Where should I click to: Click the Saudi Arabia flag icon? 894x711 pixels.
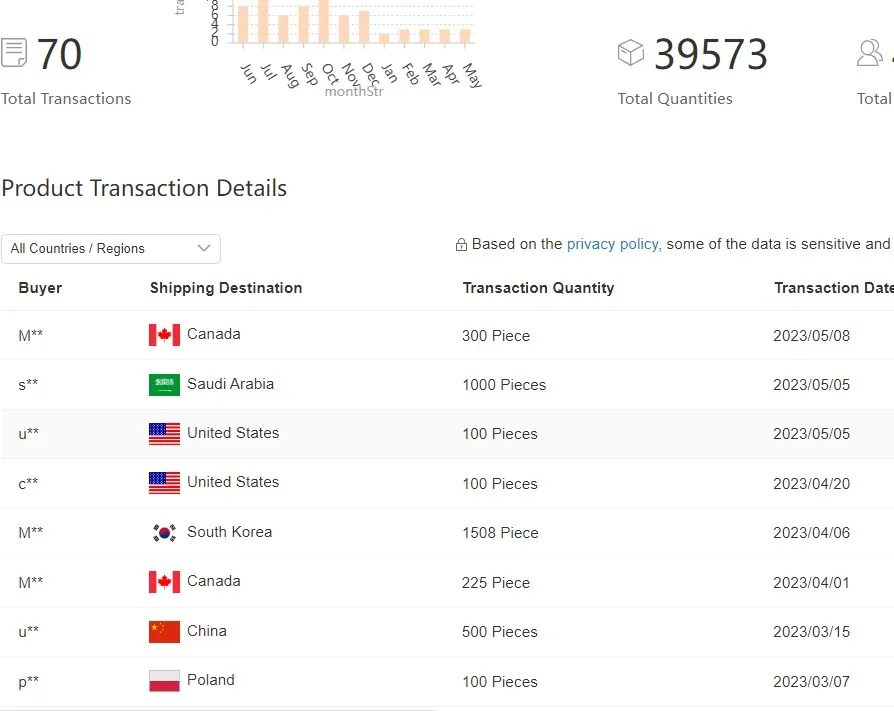tap(164, 385)
